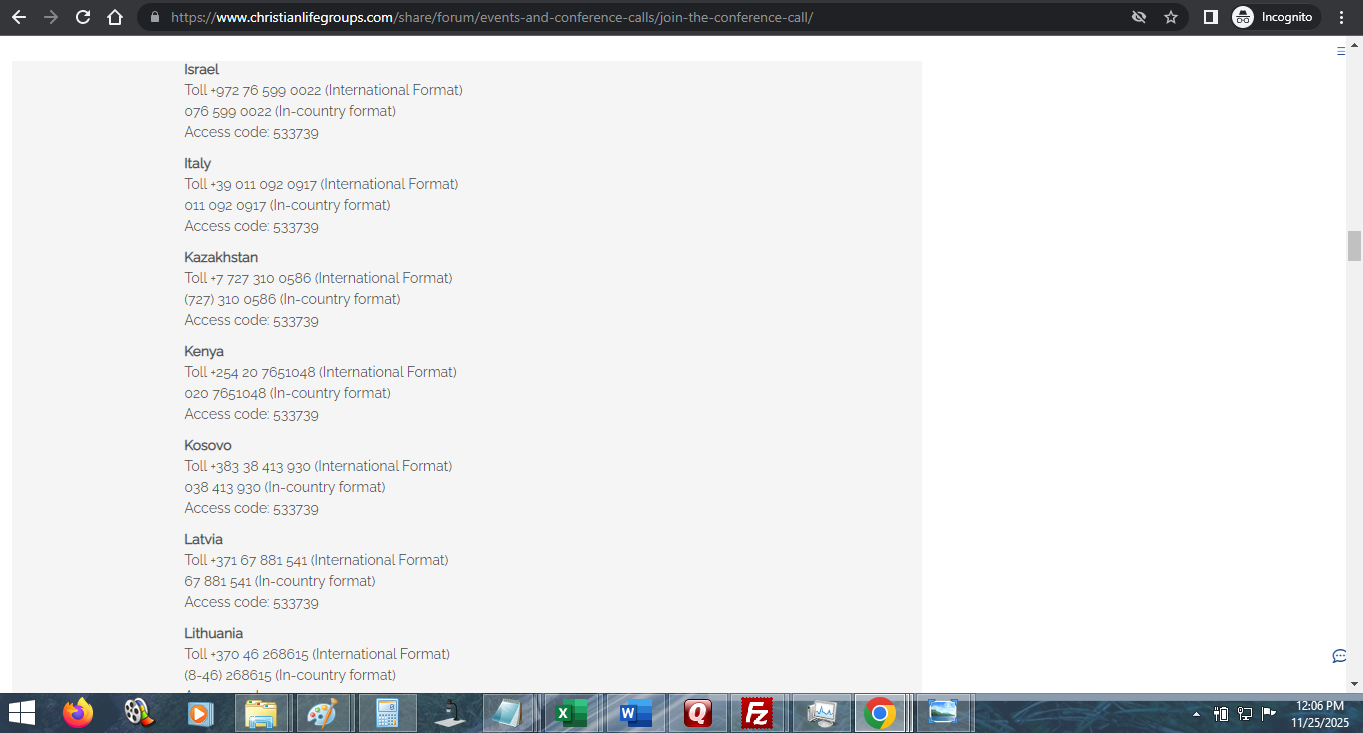Open FileZilla from the taskbar
Screen dimensions: 1363x733
(757, 713)
